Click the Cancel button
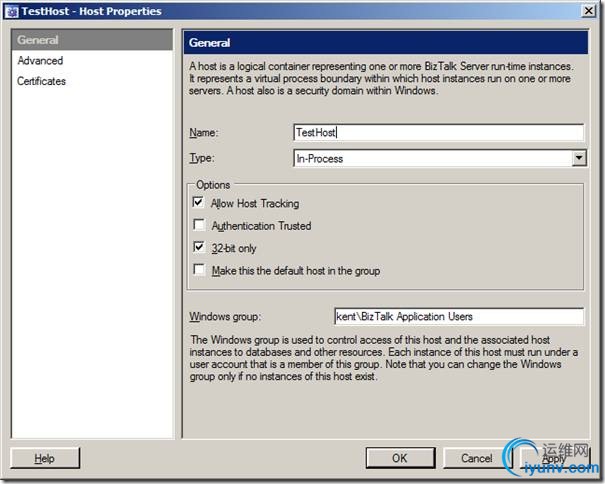605x484 pixels. coord(477,458)
